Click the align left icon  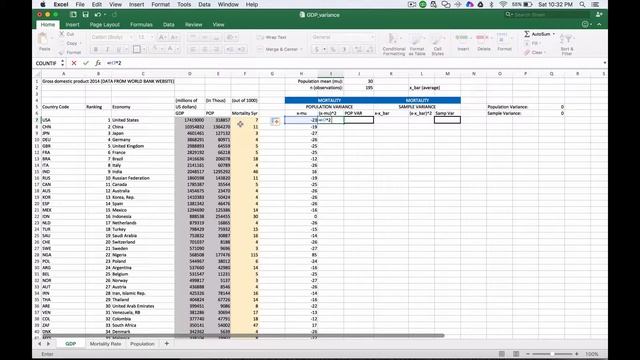click(193, 49)
